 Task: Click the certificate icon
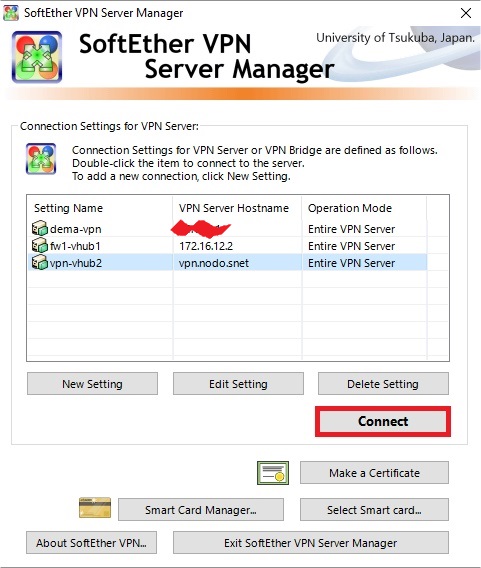pyautogui.click(x=273, y=473)
